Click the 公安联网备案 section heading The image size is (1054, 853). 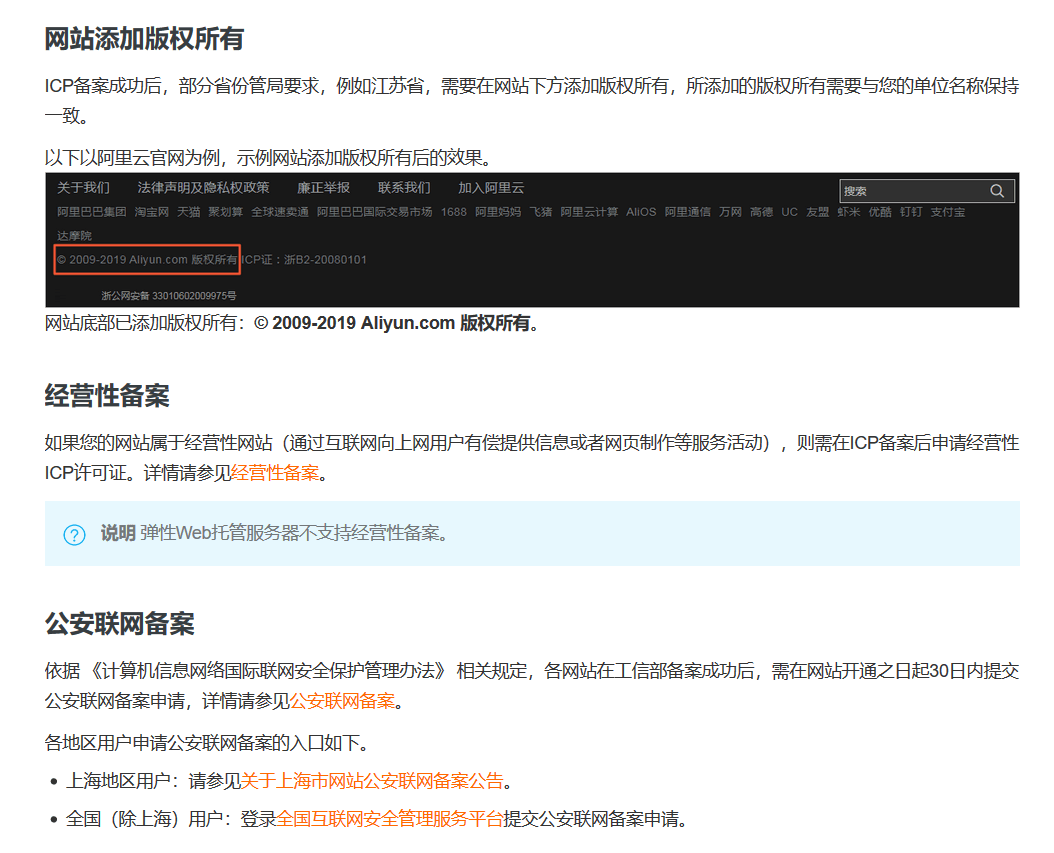click(119, 624)
